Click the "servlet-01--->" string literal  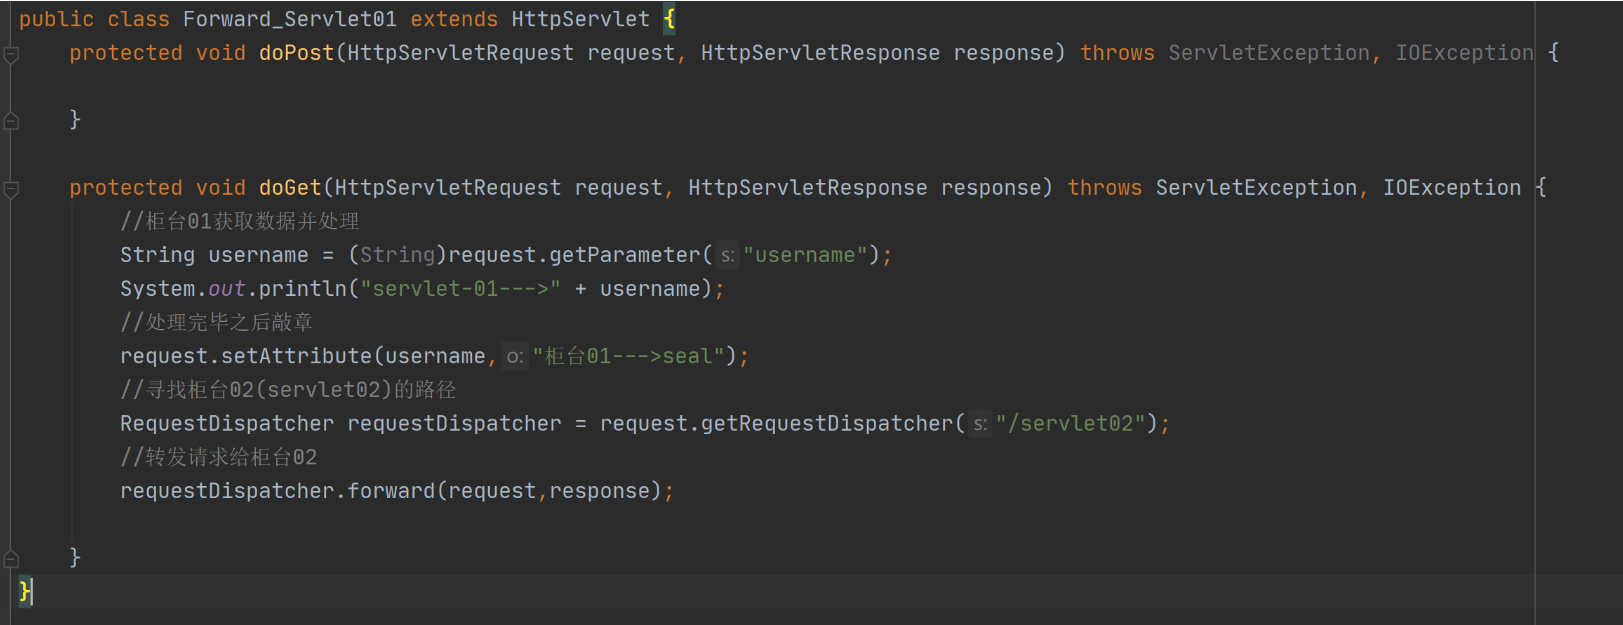(x=460, y=289)
